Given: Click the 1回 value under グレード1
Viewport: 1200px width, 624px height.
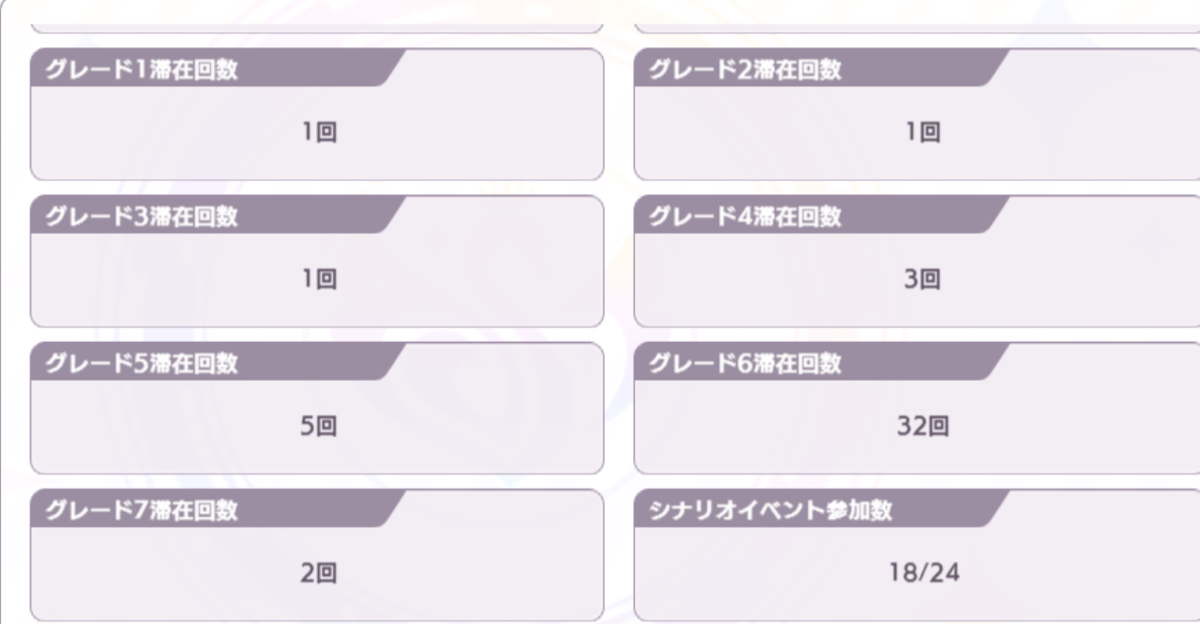Looking at the screenshot, I should coord(319,132).
